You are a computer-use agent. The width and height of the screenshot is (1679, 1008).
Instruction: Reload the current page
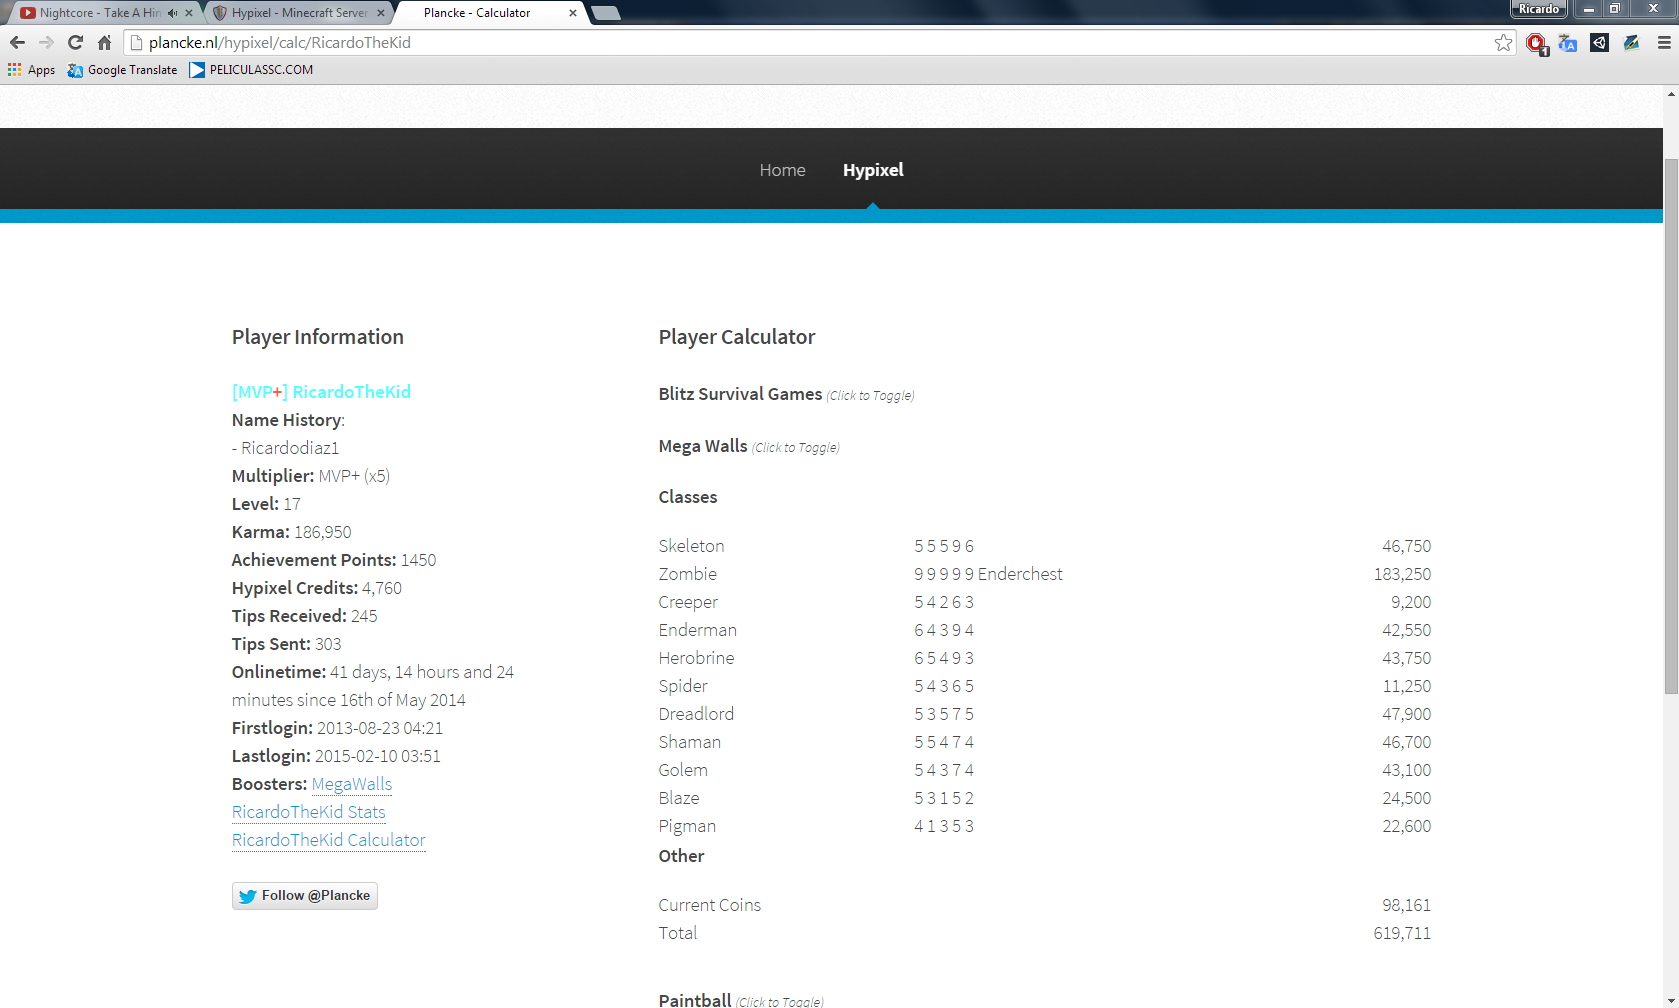(75, 42)
